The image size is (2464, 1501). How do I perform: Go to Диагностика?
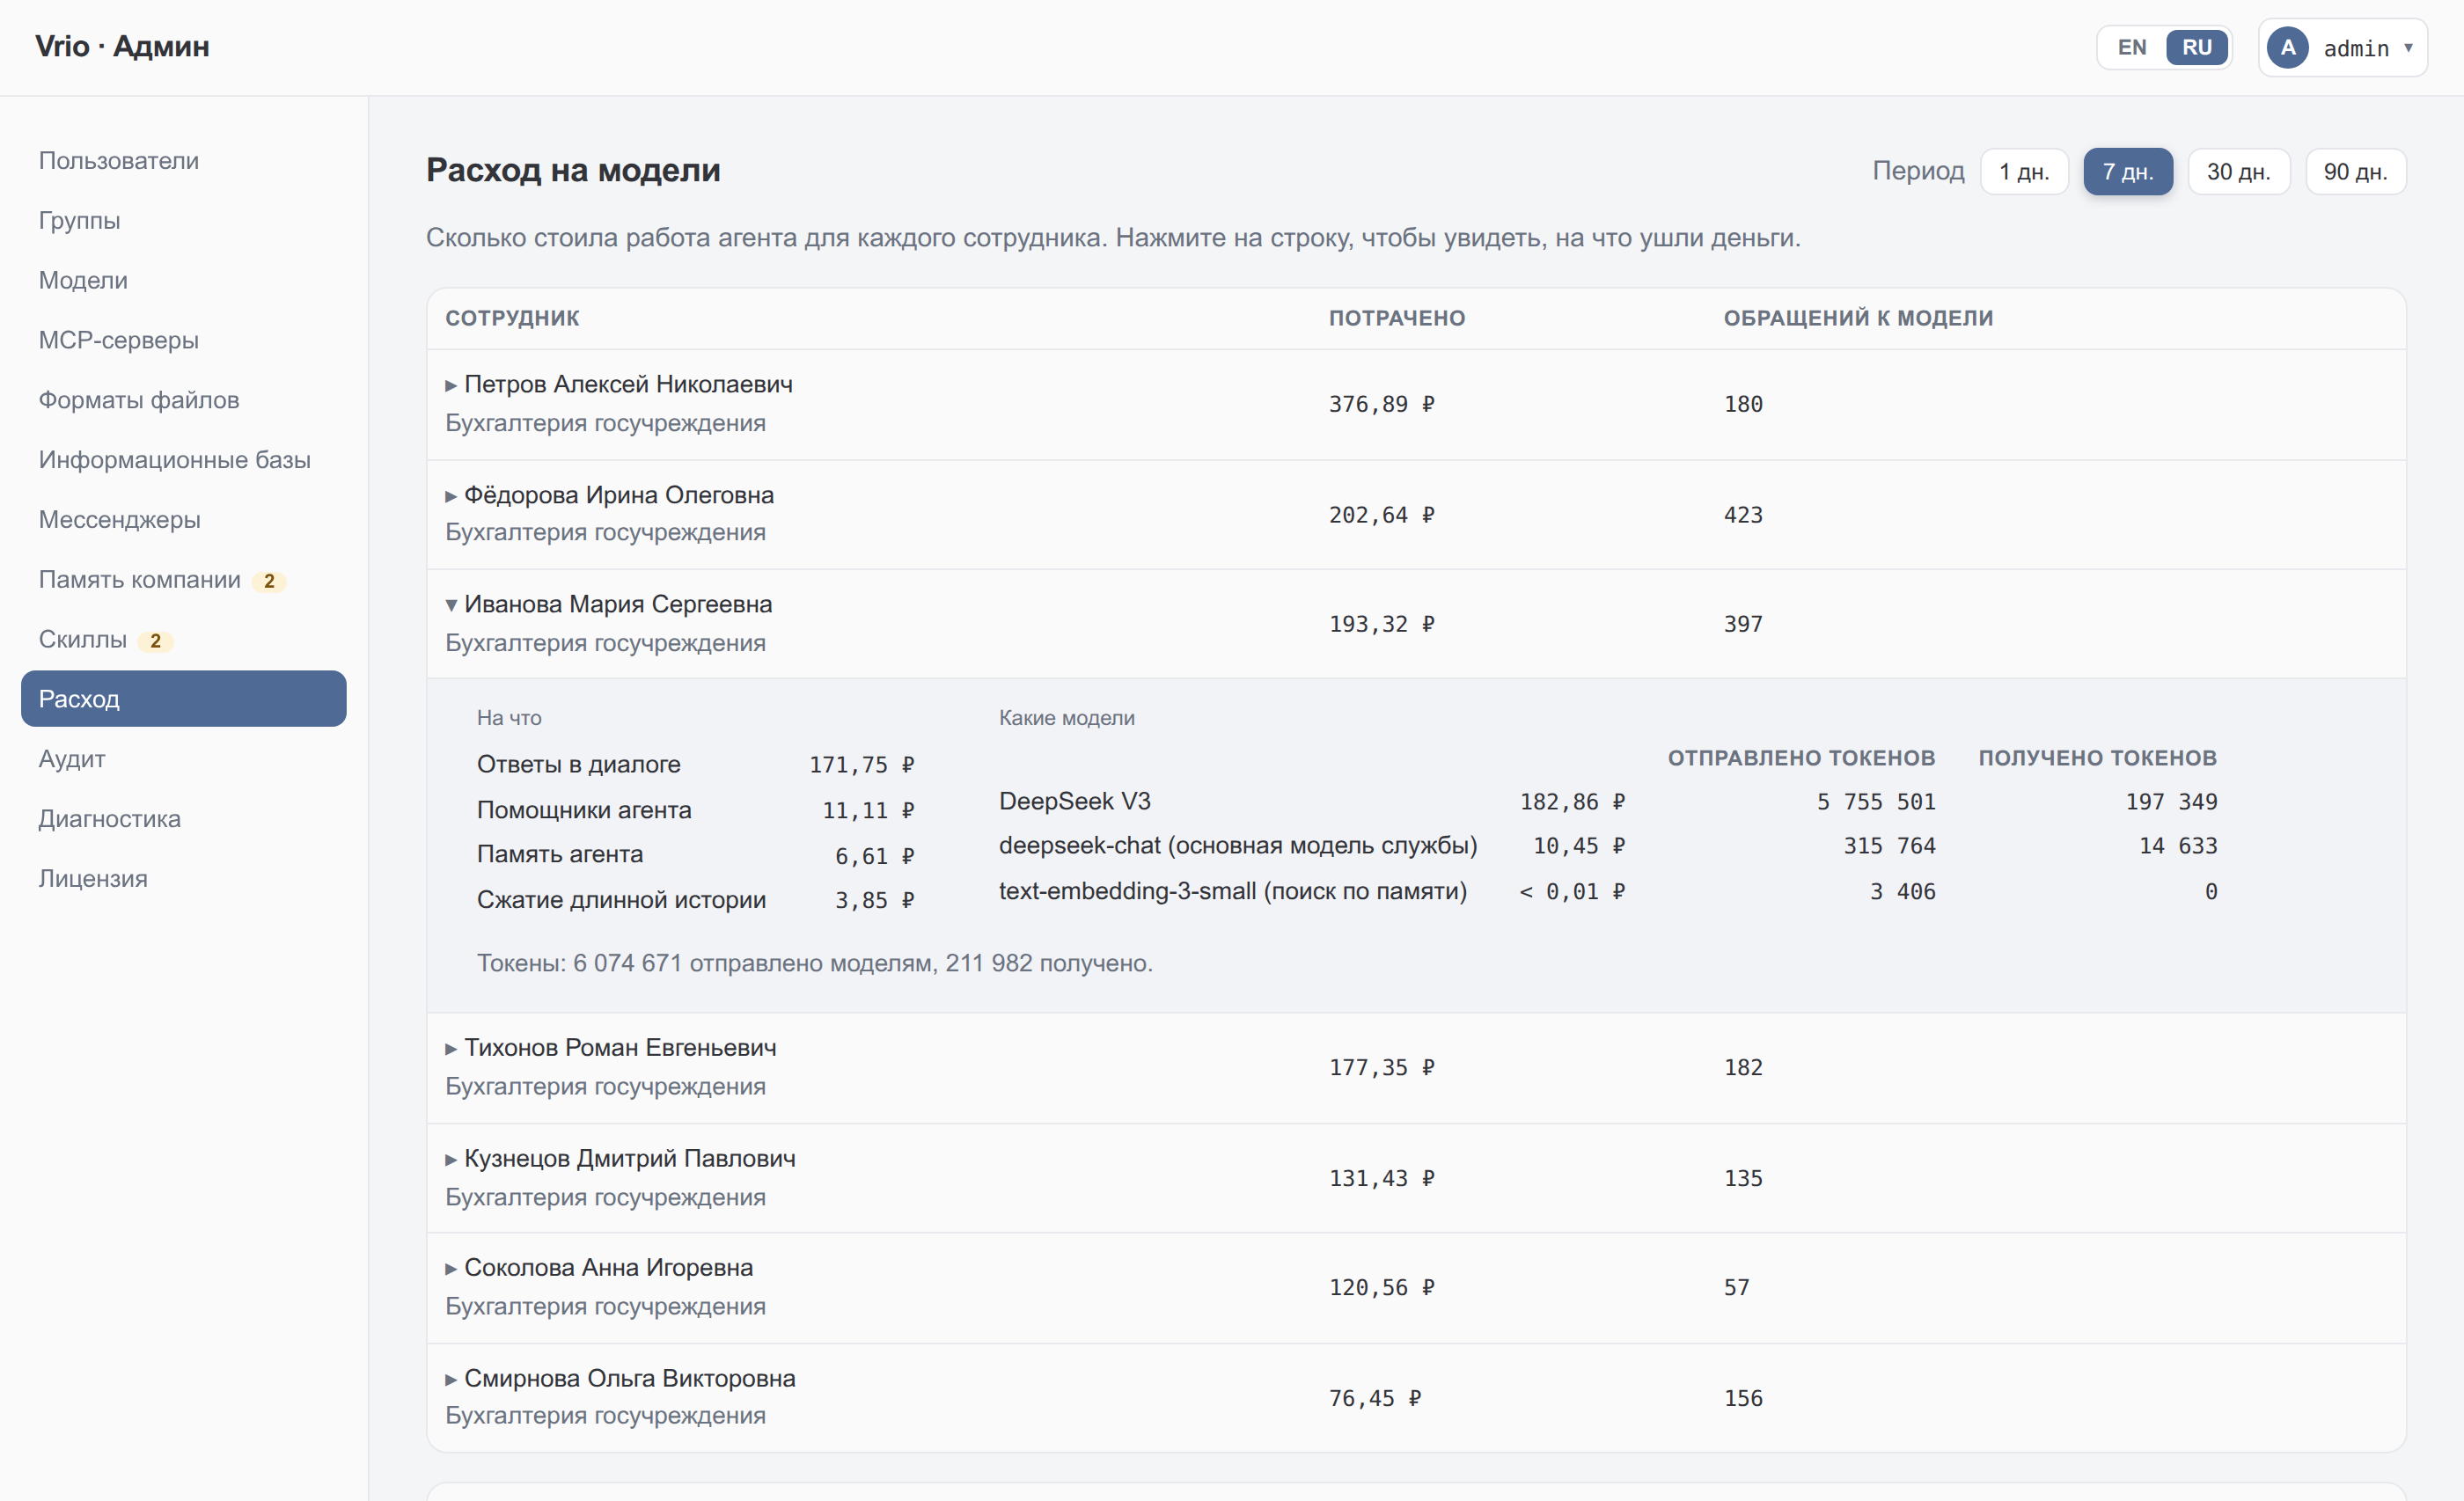(183, 819)
